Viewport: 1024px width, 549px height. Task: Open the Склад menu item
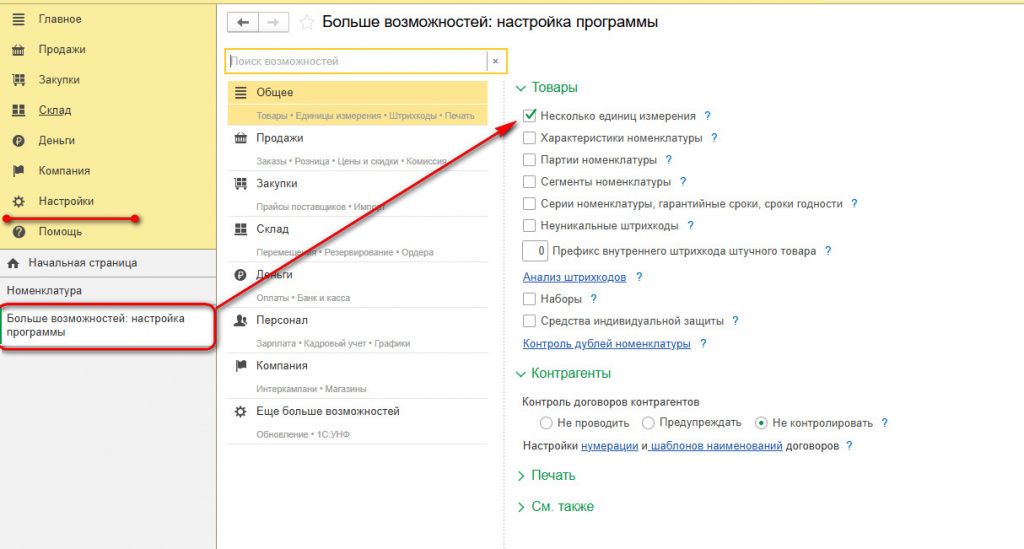coord(55,110)
